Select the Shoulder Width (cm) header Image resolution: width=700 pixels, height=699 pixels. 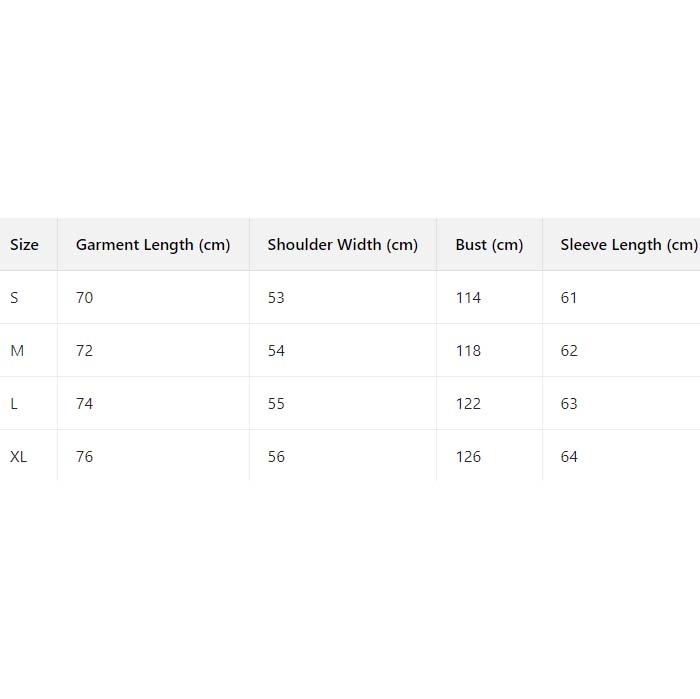[342, 245]
